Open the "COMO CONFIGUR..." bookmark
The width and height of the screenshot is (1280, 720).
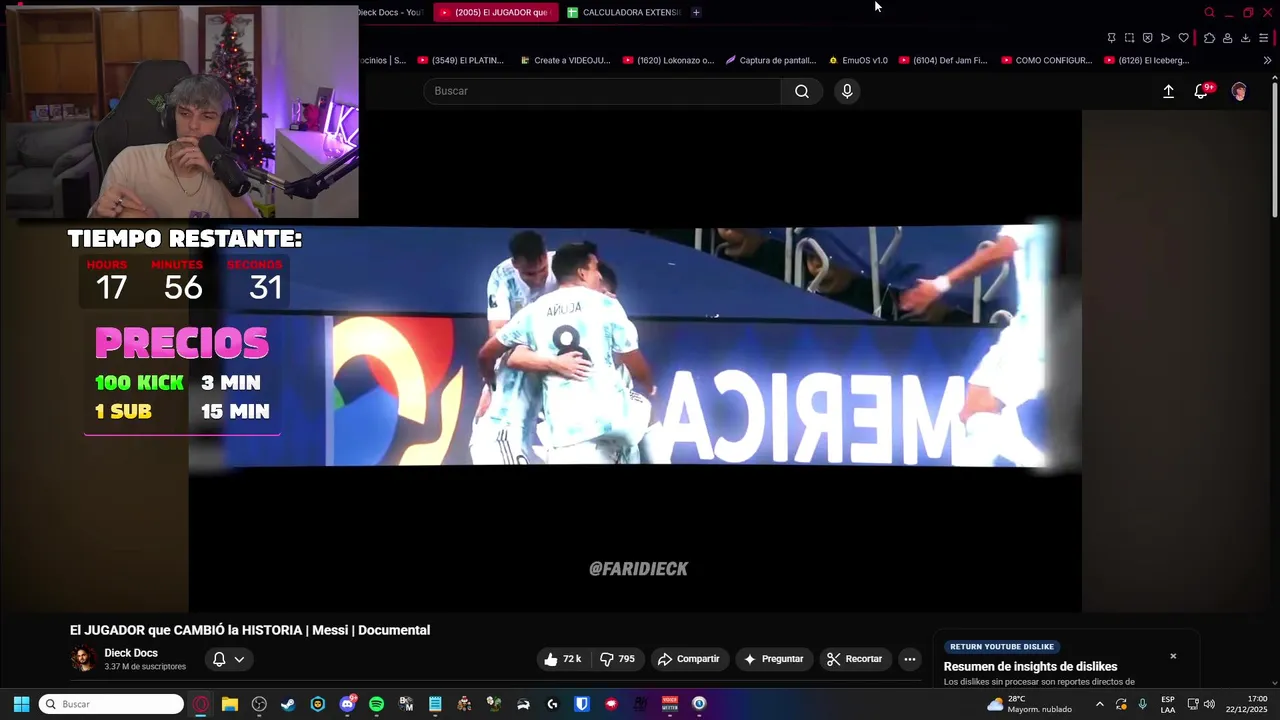coord(1046,60)
